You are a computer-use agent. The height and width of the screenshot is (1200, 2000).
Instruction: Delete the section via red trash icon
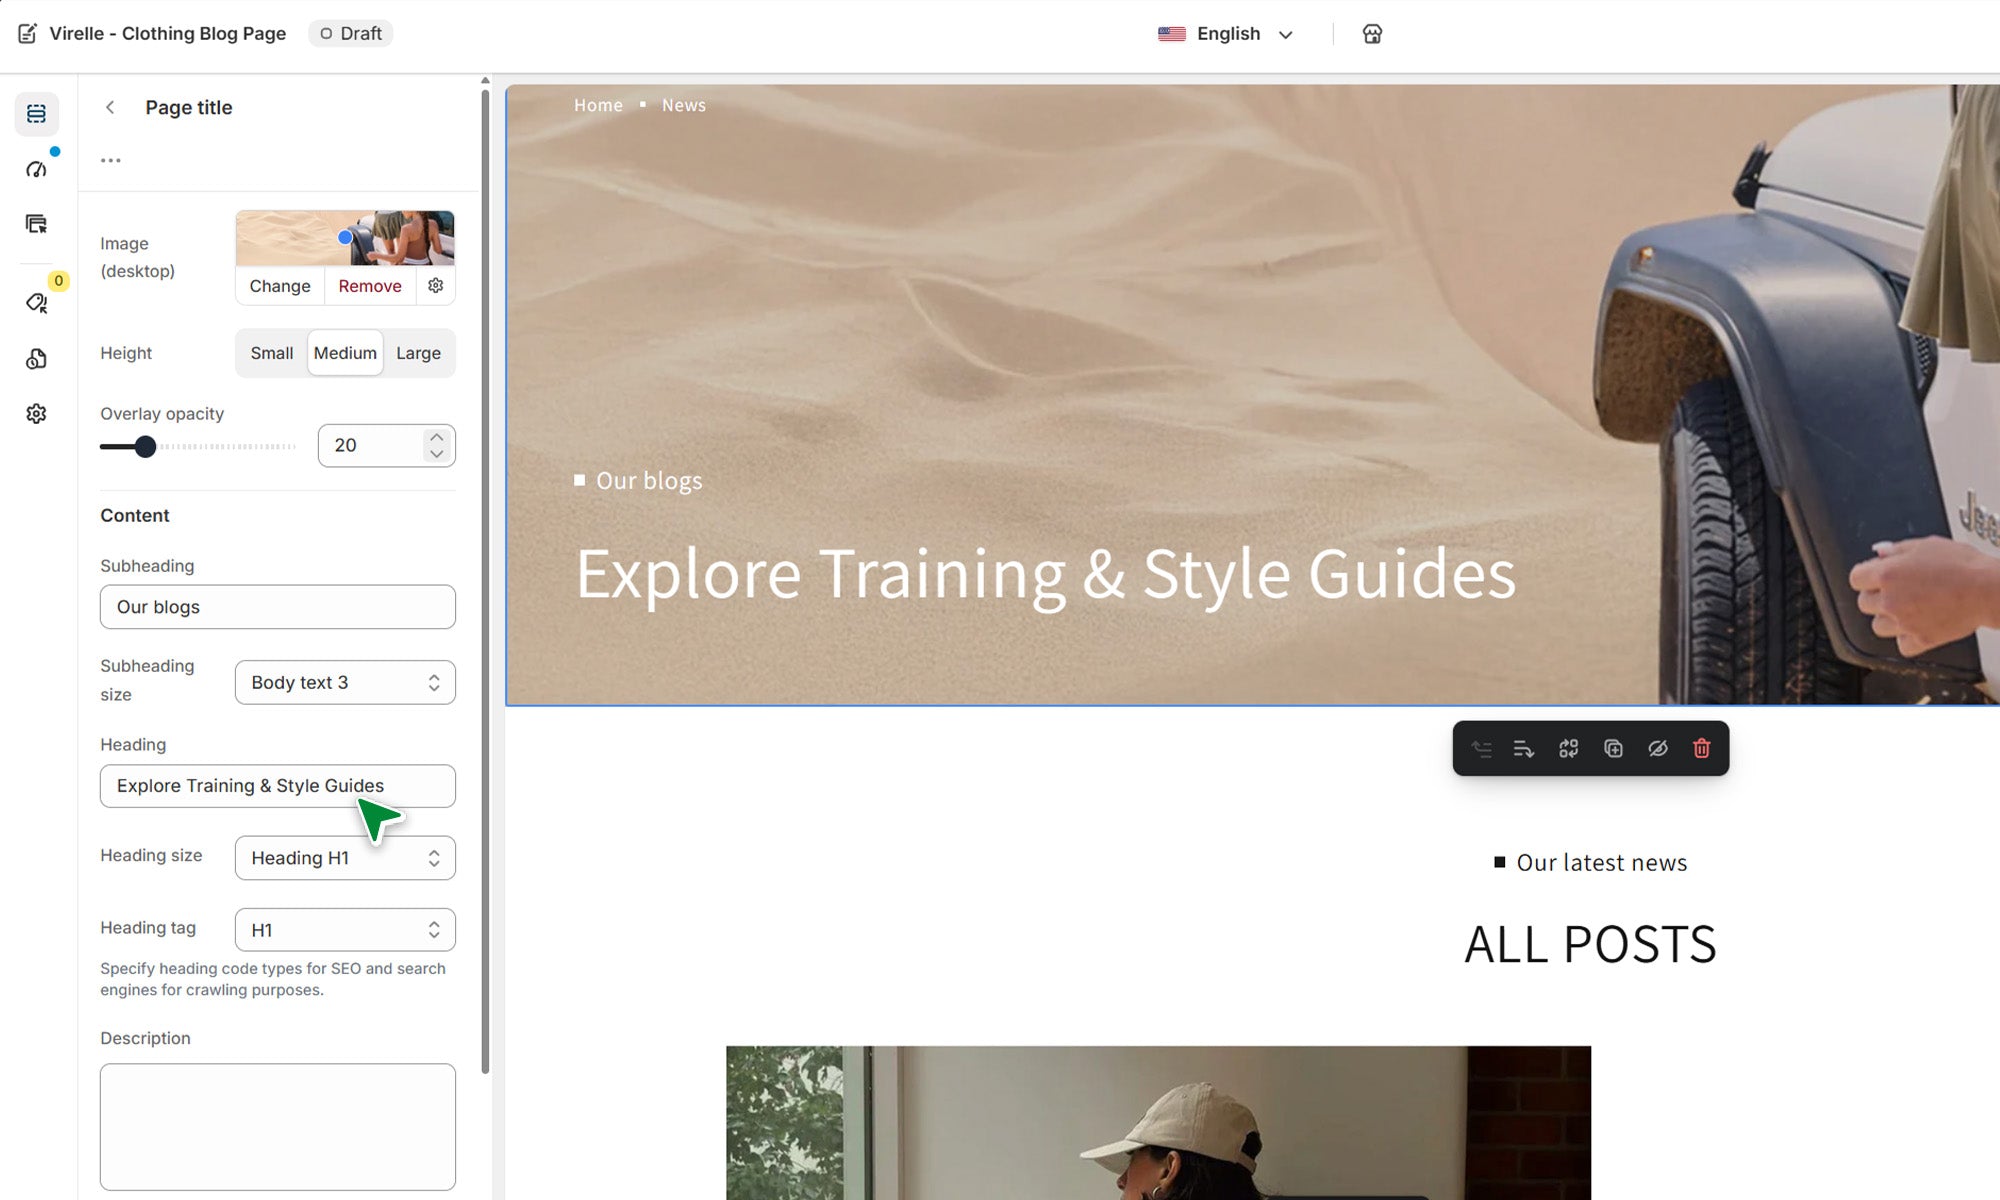(1701, 748)
